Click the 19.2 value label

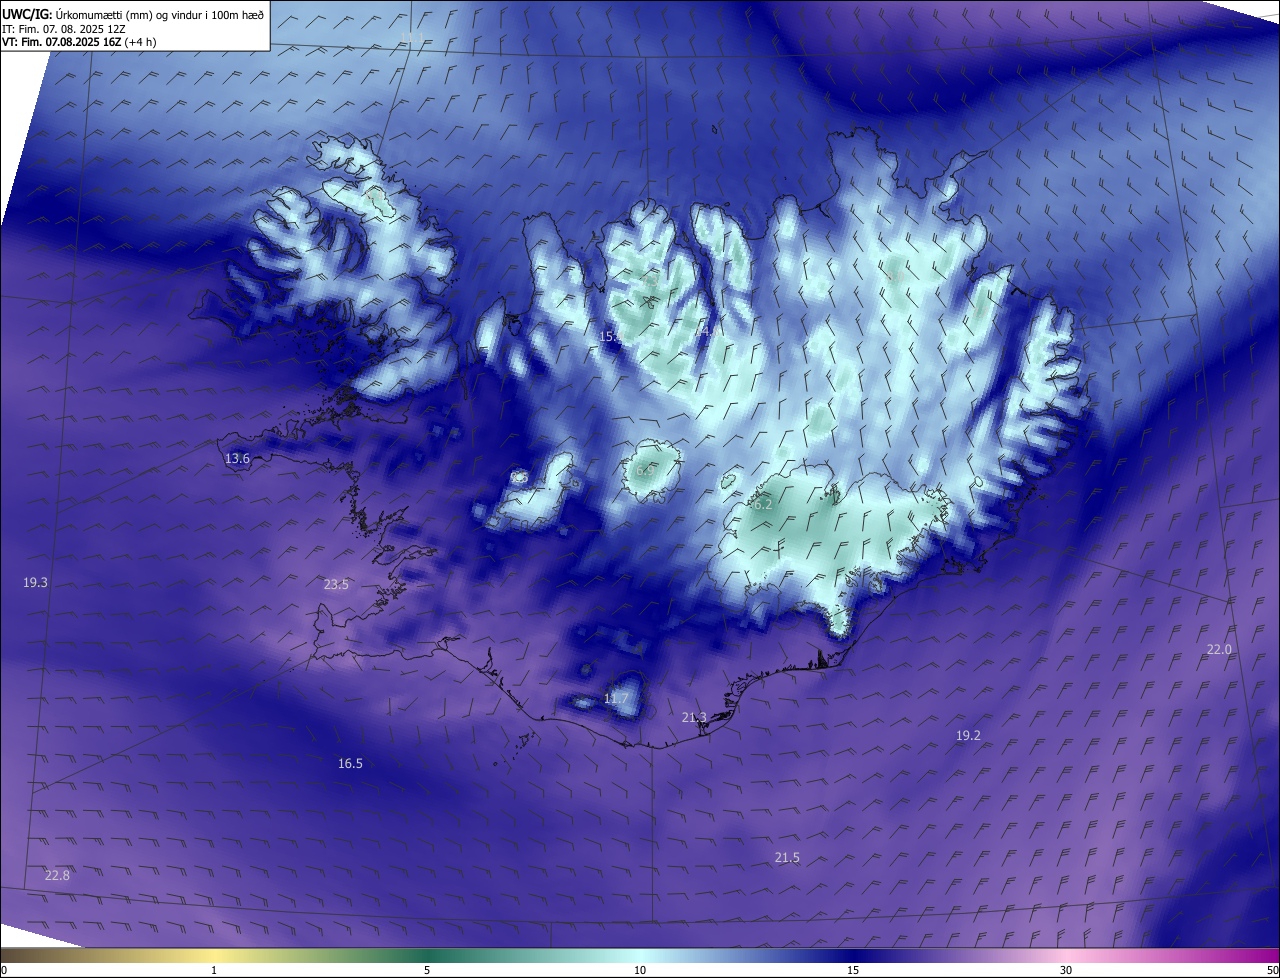coord(968,736)
